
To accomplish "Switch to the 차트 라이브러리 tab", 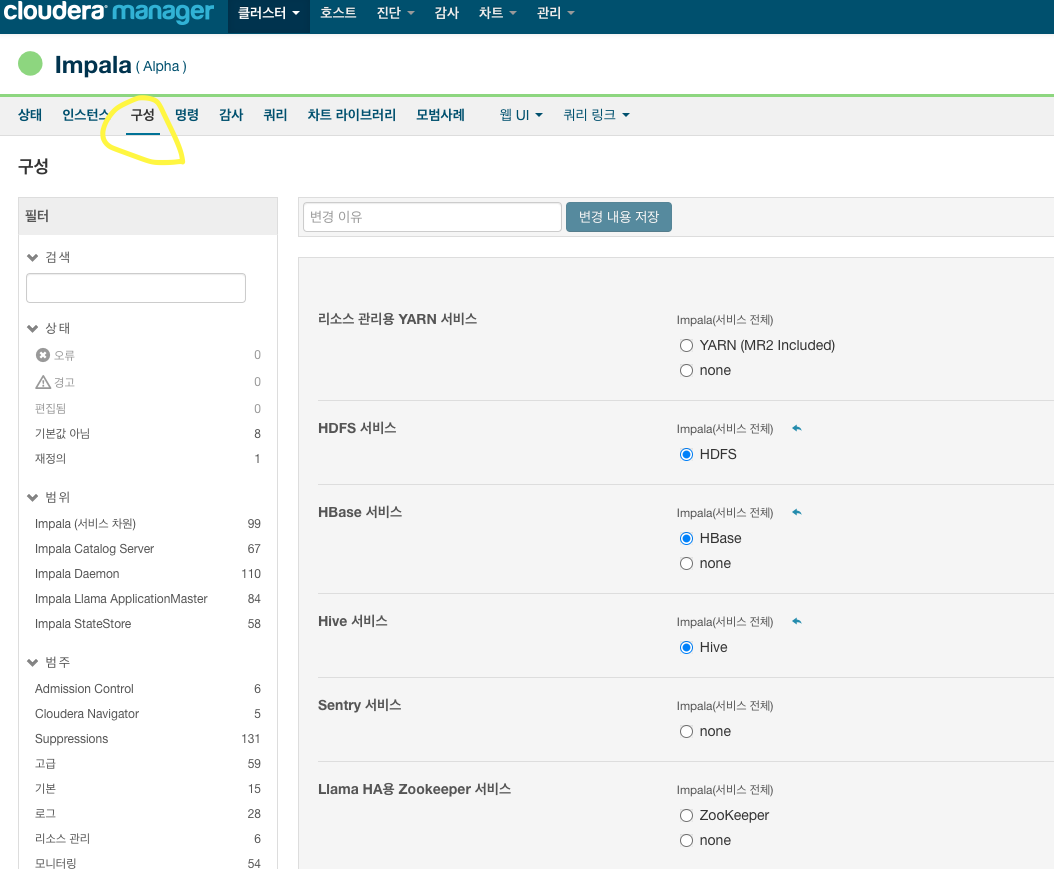I will click(x=352, y=115).
